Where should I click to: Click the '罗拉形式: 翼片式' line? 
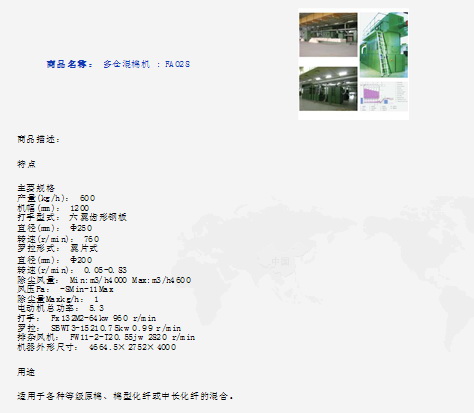coord(57,248)
